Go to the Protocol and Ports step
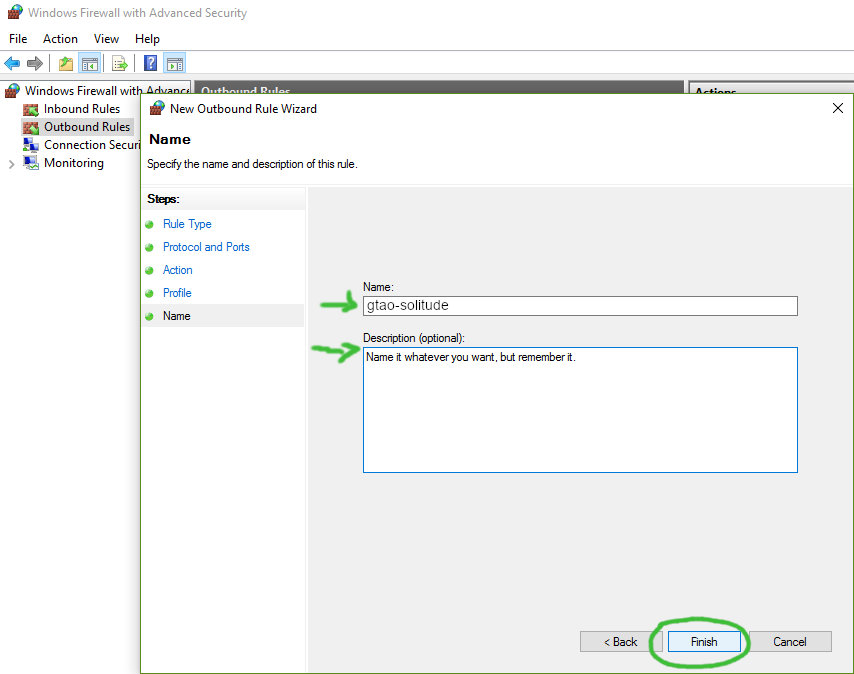Screen dimensions: 854x674 (206, 247)
